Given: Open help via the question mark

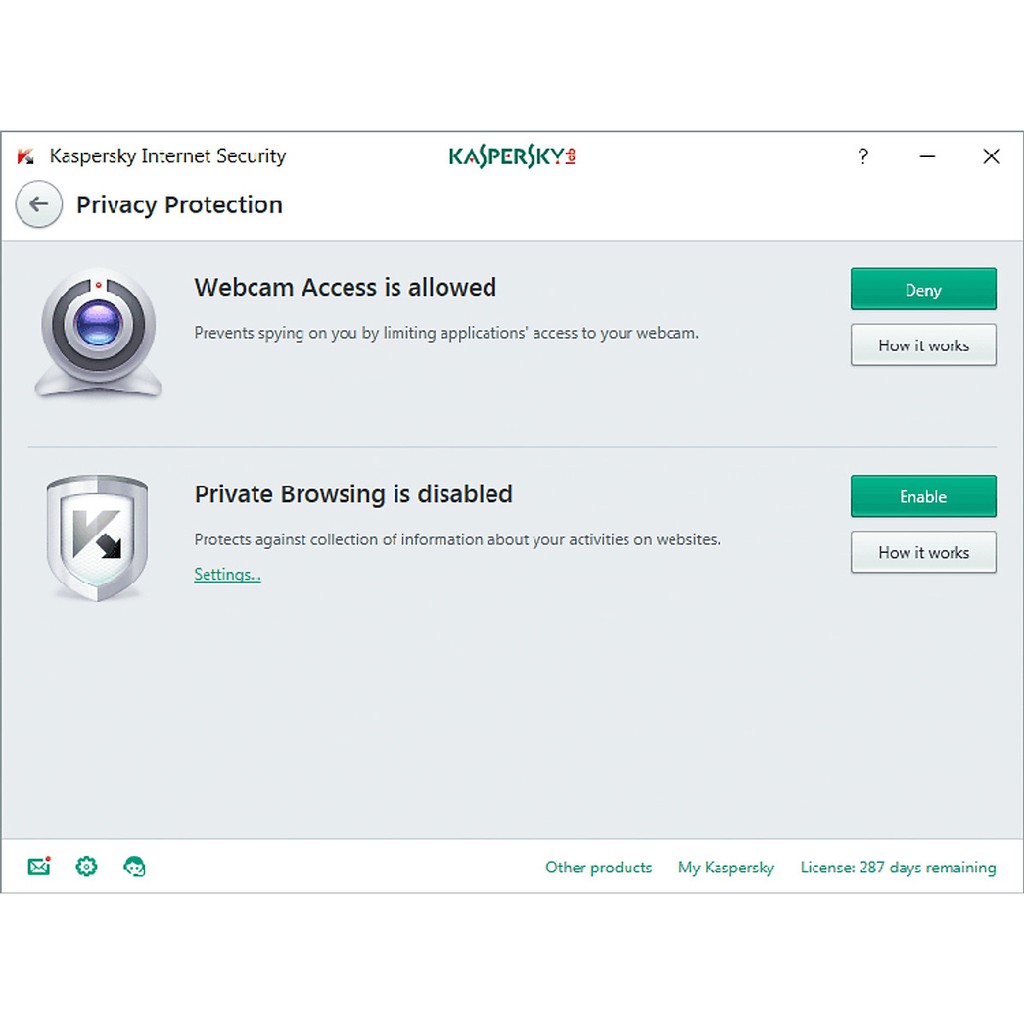Looking at the screenshot, I should [x=862, y=156].
